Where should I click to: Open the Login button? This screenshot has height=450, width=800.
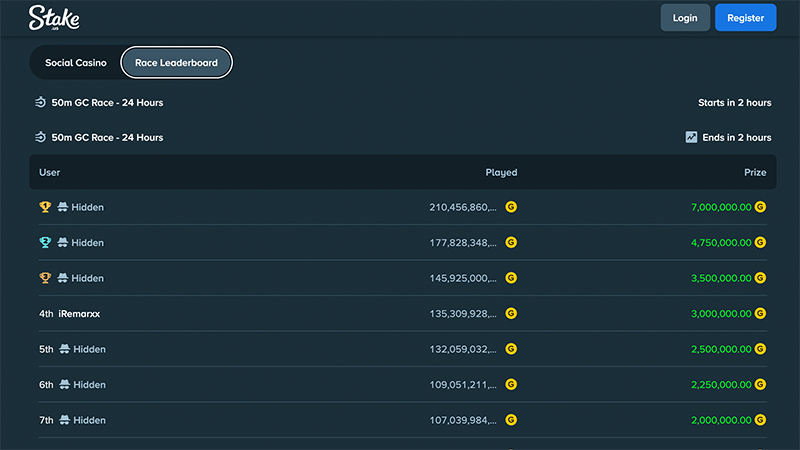click(x=685, y=18)
